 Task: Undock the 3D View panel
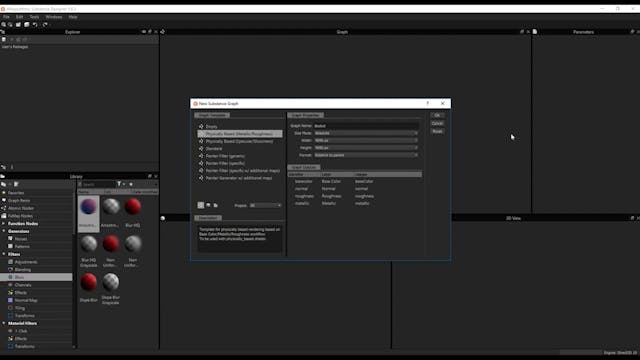pos(632,218)
